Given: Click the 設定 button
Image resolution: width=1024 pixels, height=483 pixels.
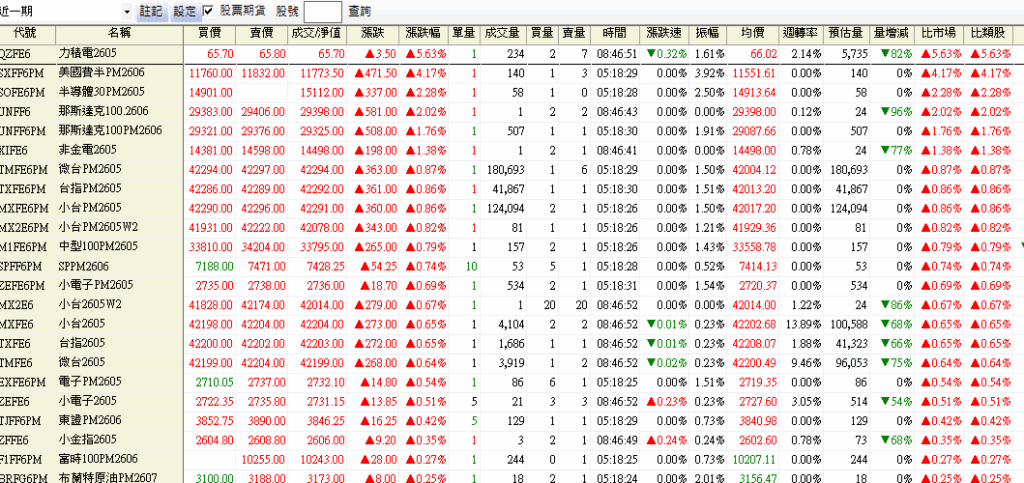Looking at the screenshot, I should pos(184,11).
